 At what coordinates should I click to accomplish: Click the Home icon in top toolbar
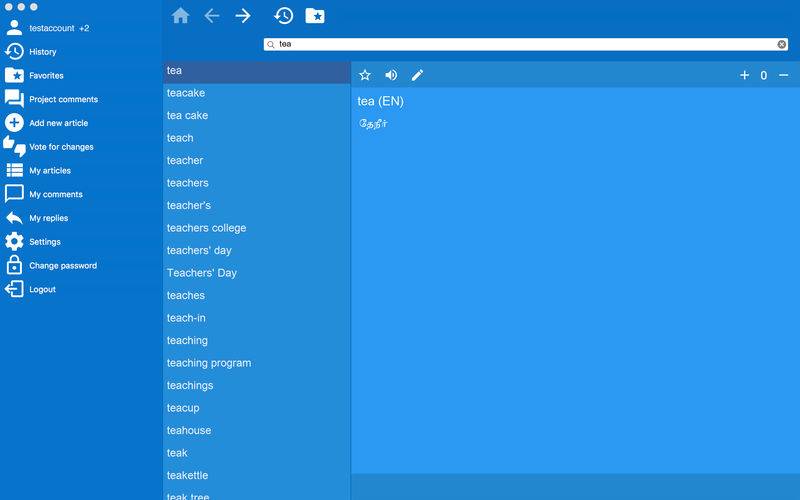[180, 16]
